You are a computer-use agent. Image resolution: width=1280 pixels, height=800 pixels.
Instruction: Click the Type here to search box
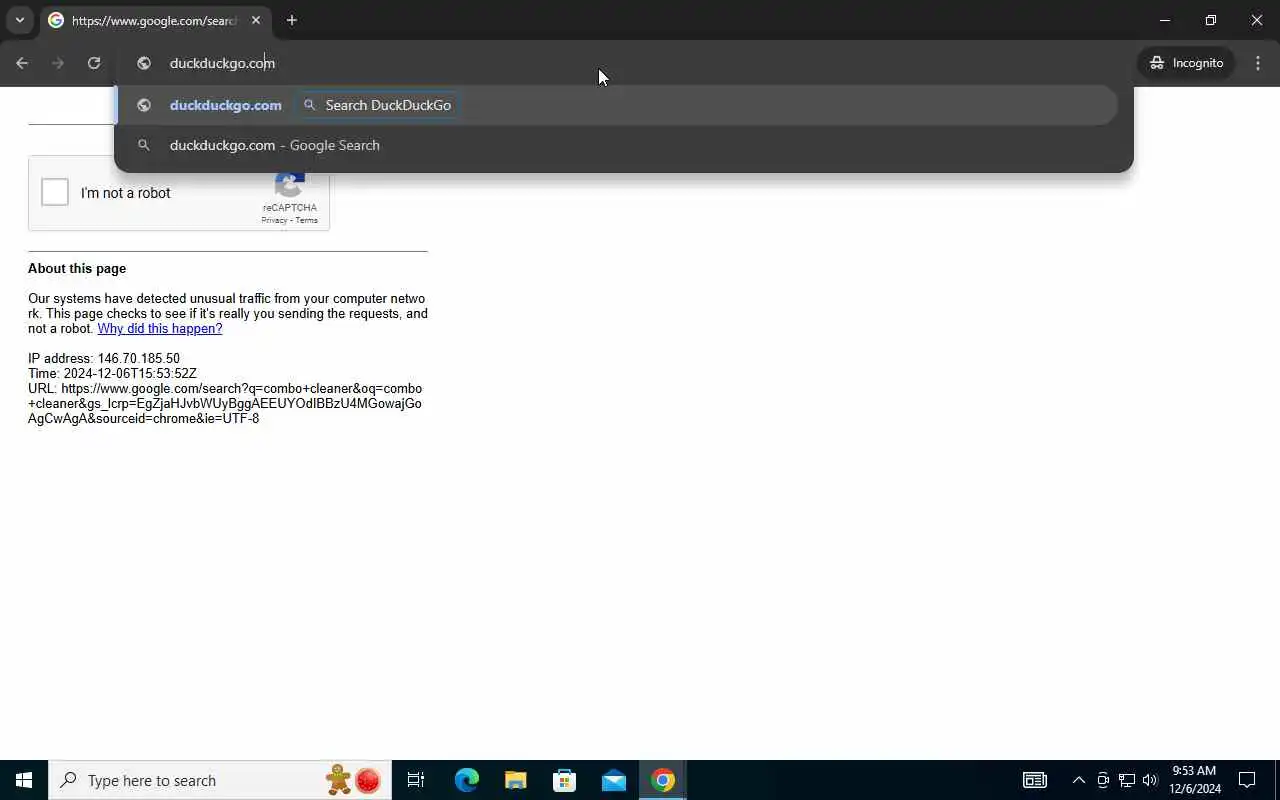coord(220,780)
